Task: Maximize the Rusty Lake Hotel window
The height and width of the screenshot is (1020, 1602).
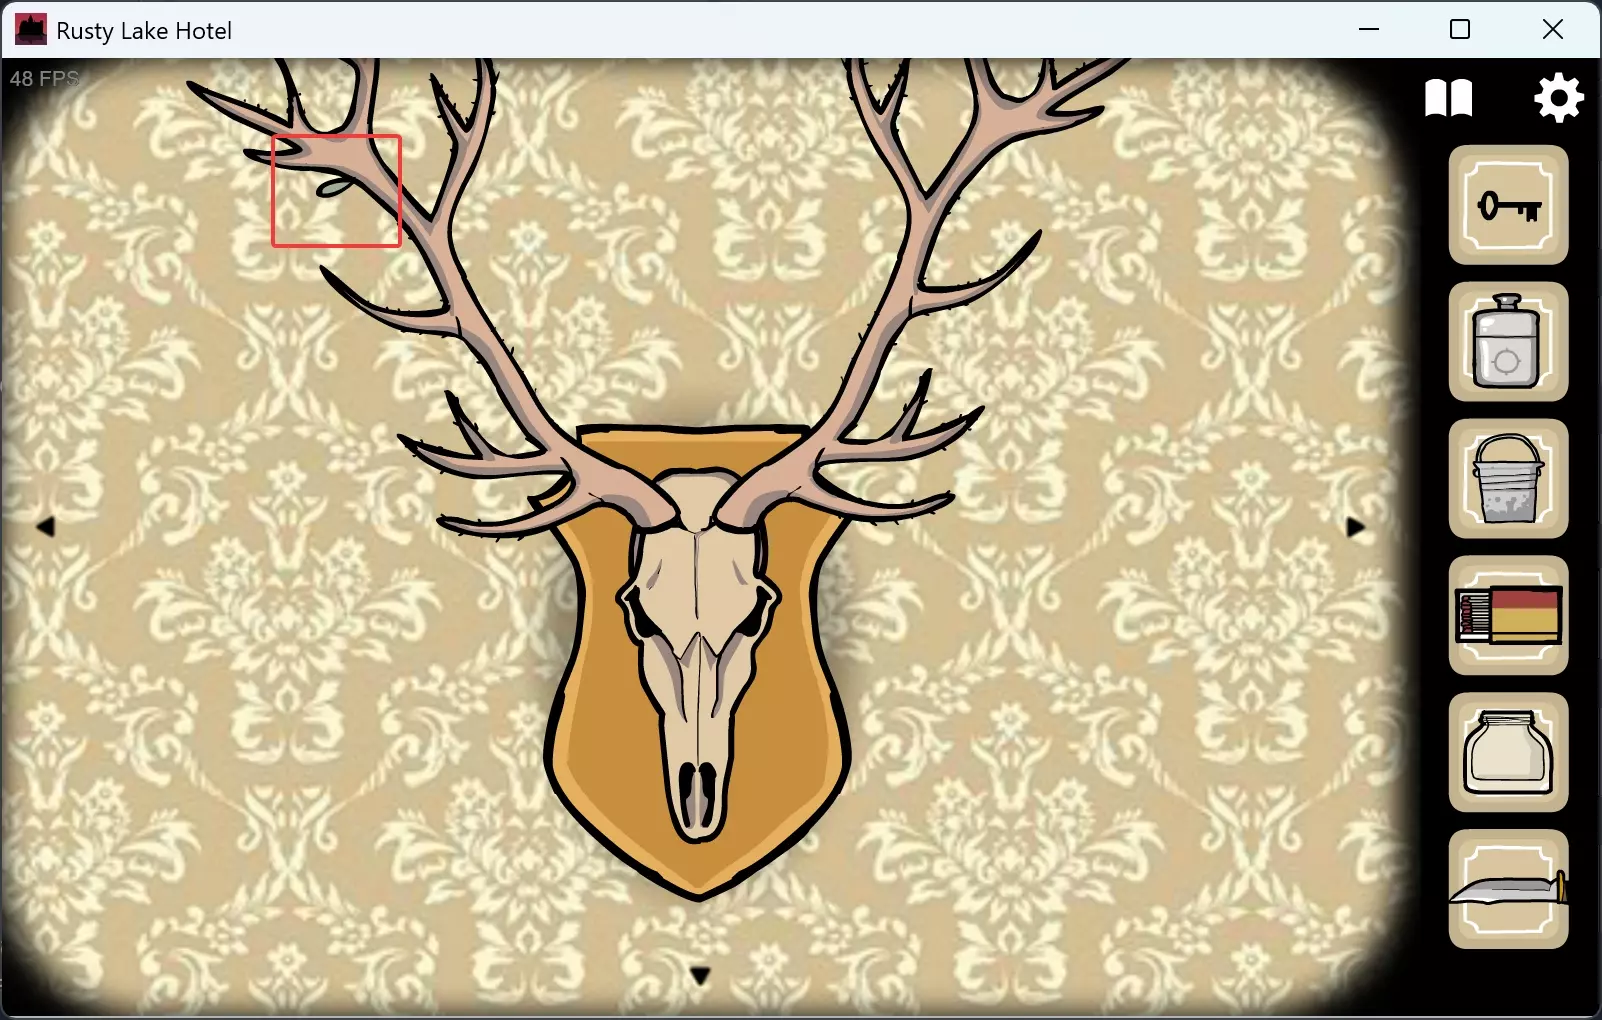Action: click(1460, 30)
